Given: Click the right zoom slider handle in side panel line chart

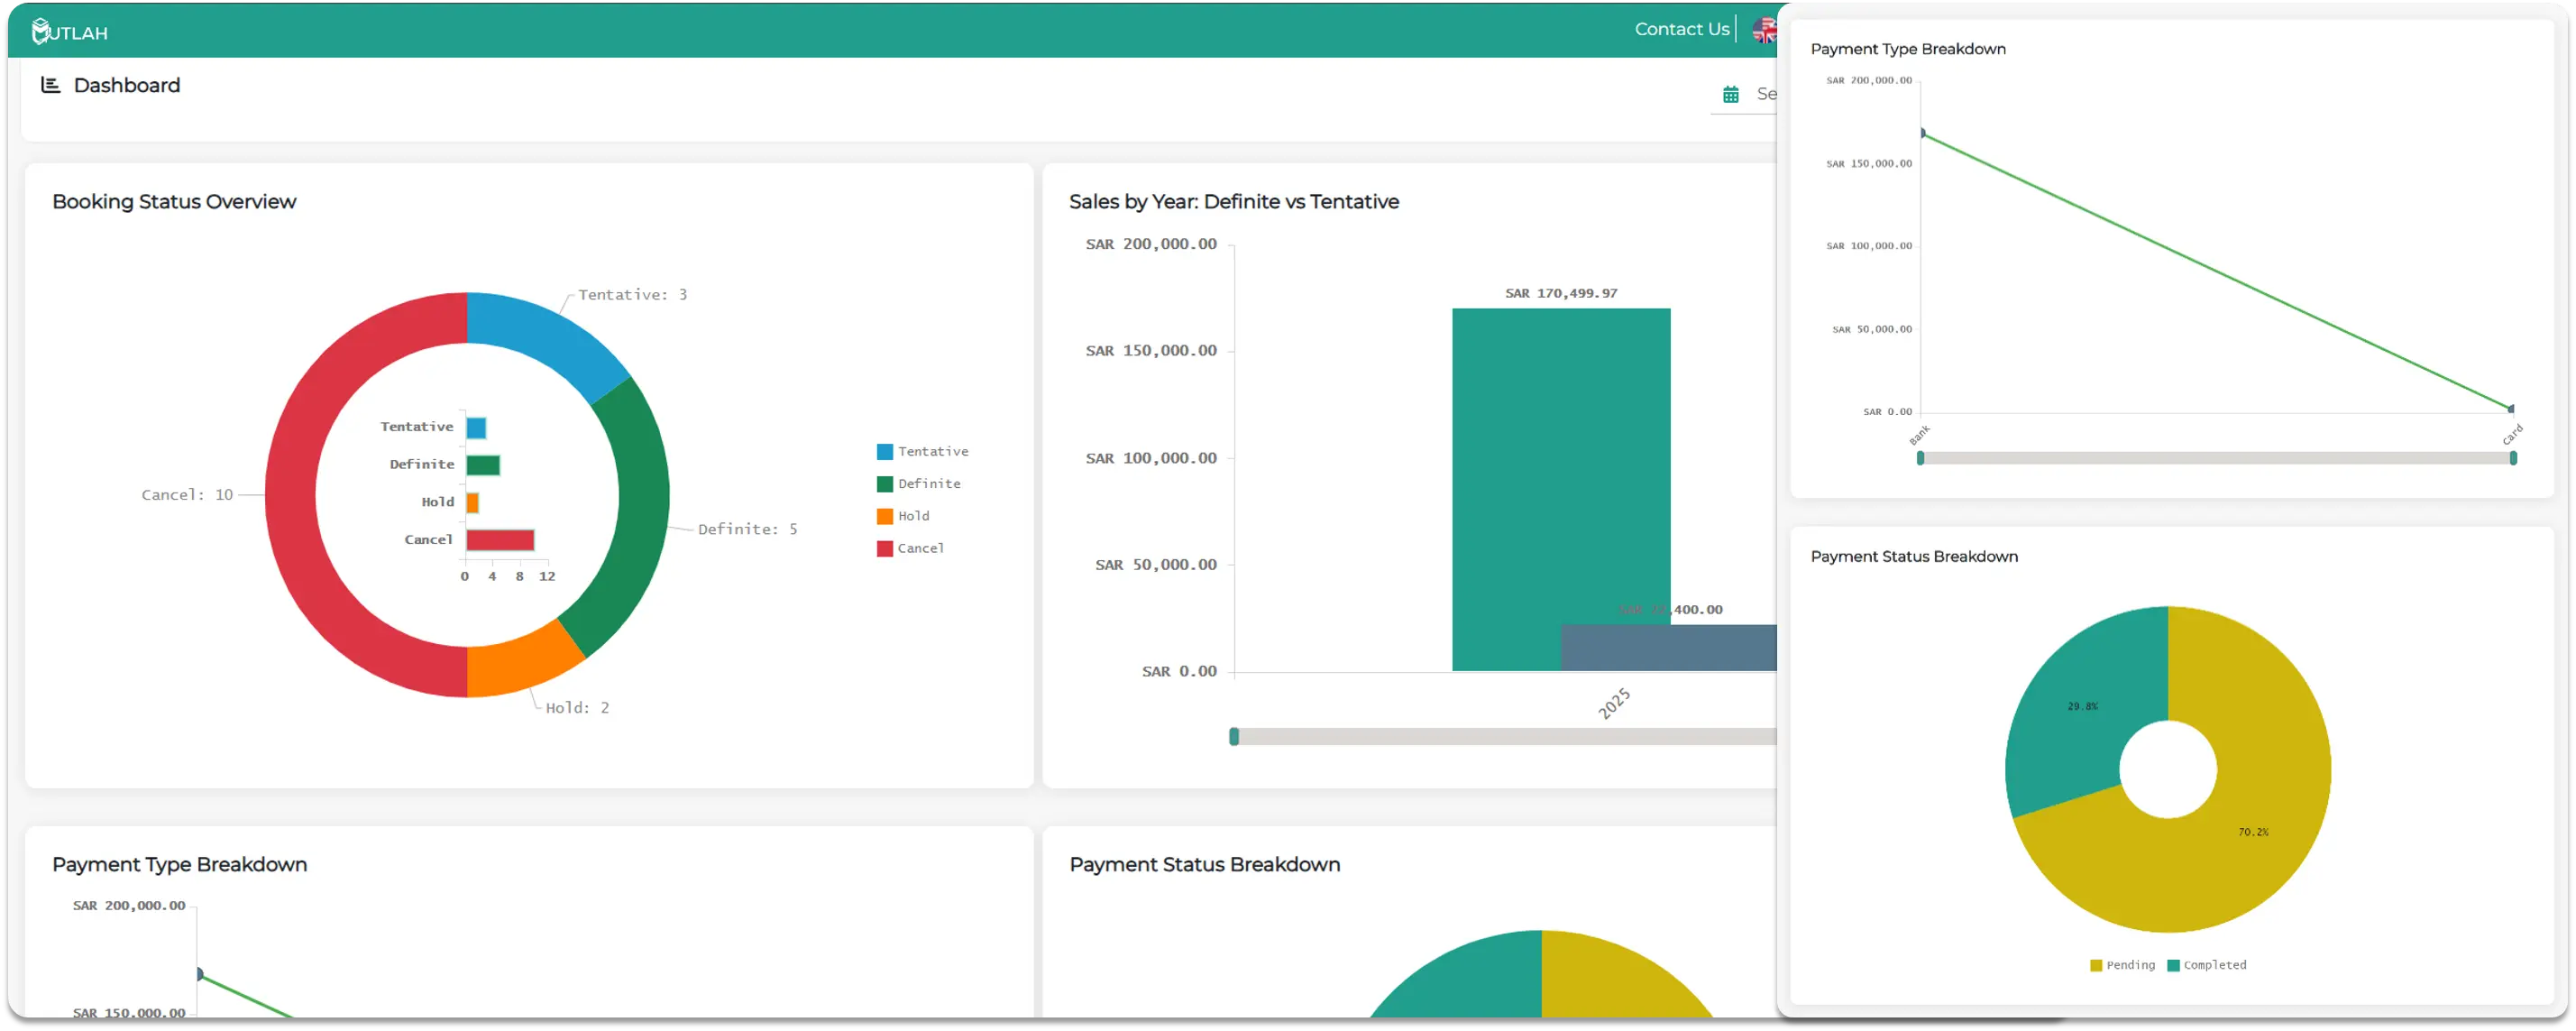Looking at the screenshot, I should click(2513, 458).
